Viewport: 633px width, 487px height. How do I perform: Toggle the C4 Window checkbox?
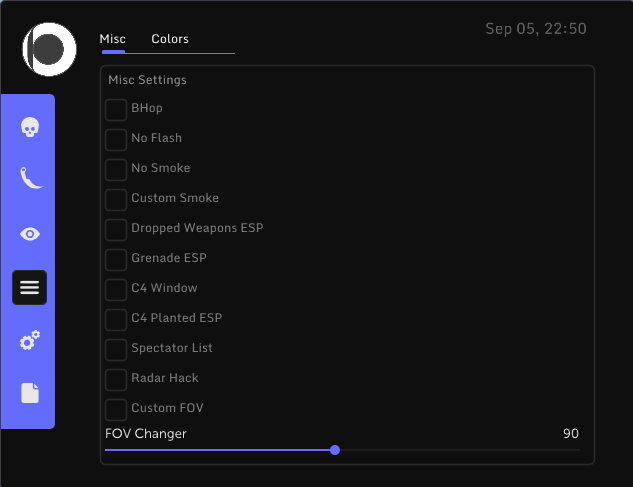point(116,288)
